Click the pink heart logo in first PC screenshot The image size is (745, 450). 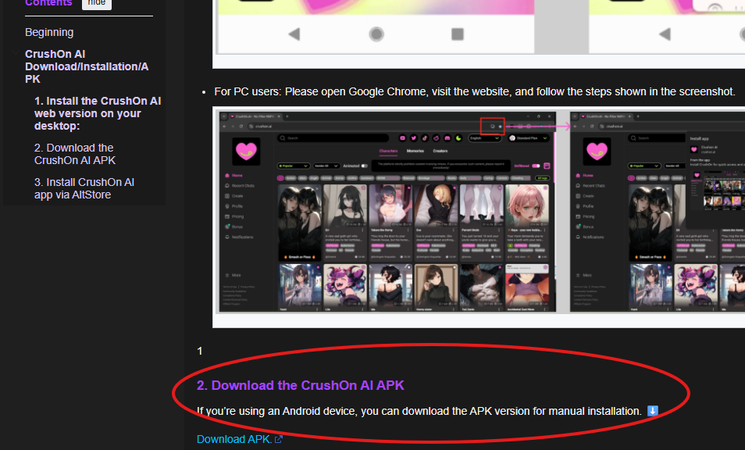coord(246,151)
